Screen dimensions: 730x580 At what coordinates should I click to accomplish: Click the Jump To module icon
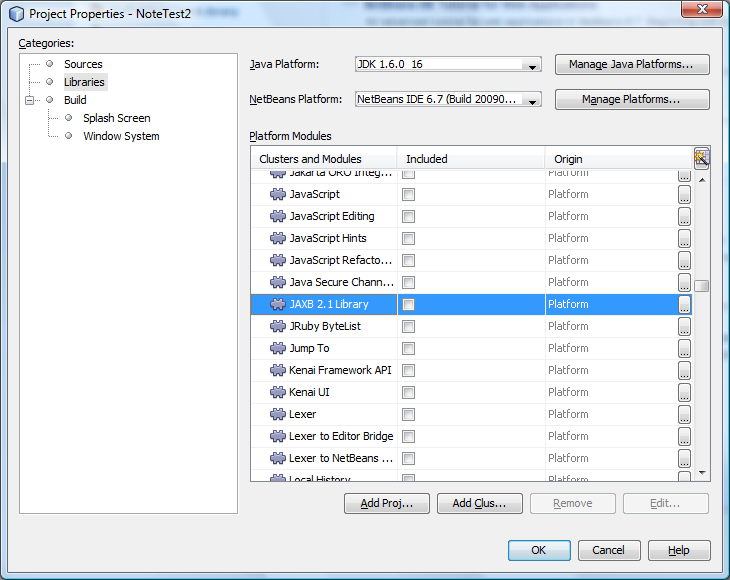(x=278, y=348)
